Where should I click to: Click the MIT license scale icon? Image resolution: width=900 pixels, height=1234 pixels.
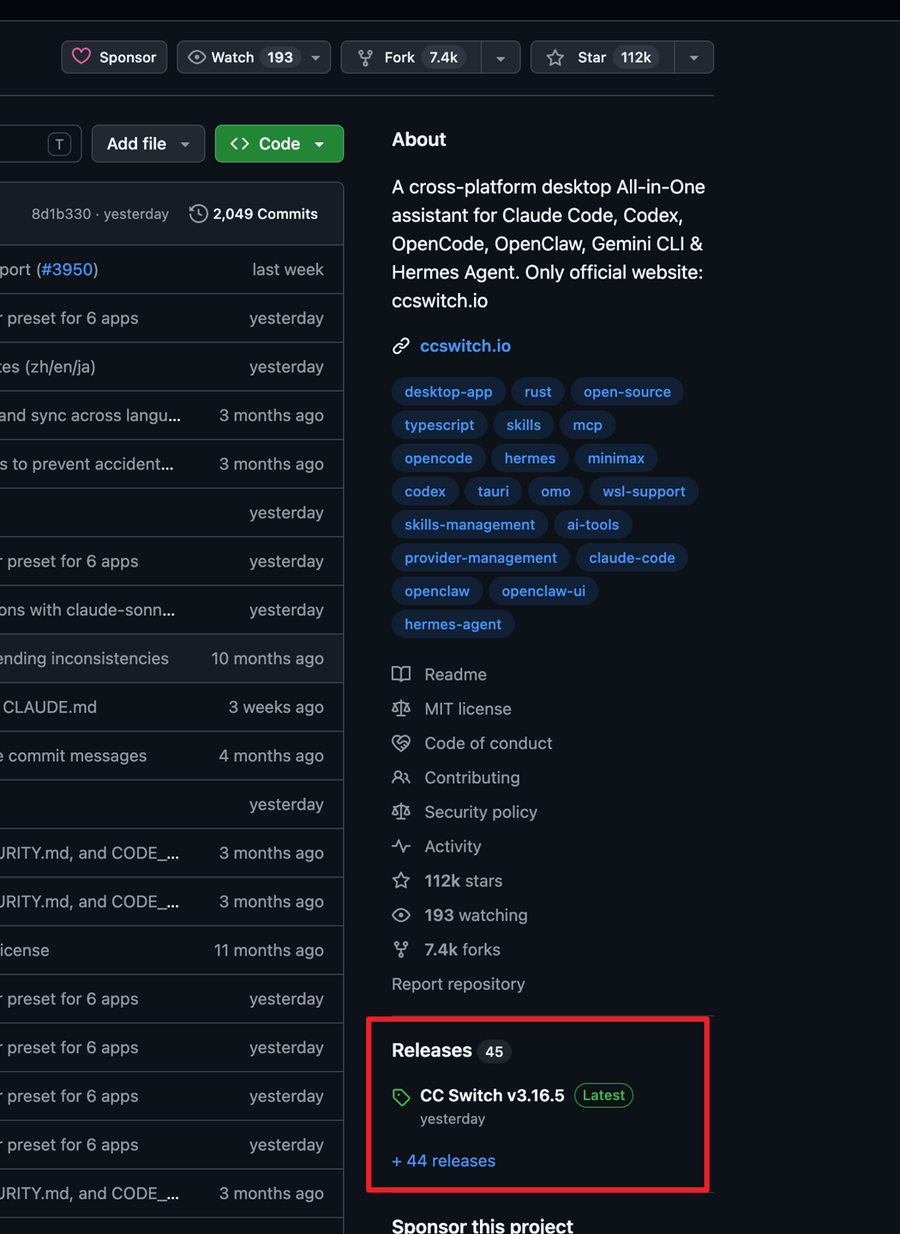[x=401, y=708]
